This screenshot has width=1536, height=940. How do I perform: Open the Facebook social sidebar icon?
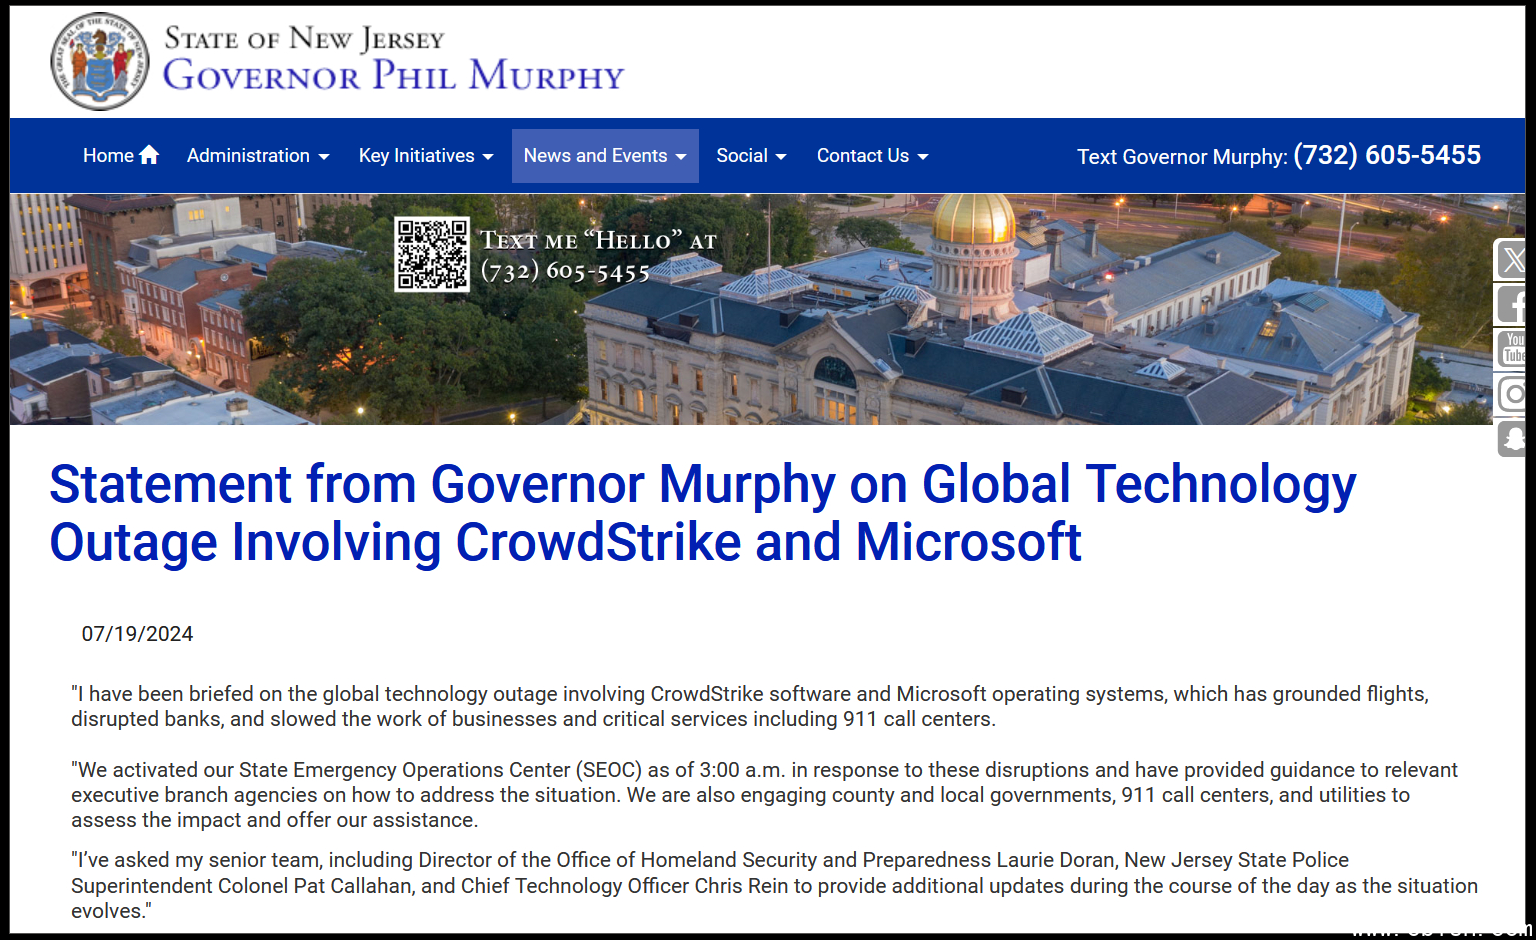[1512, 305]
